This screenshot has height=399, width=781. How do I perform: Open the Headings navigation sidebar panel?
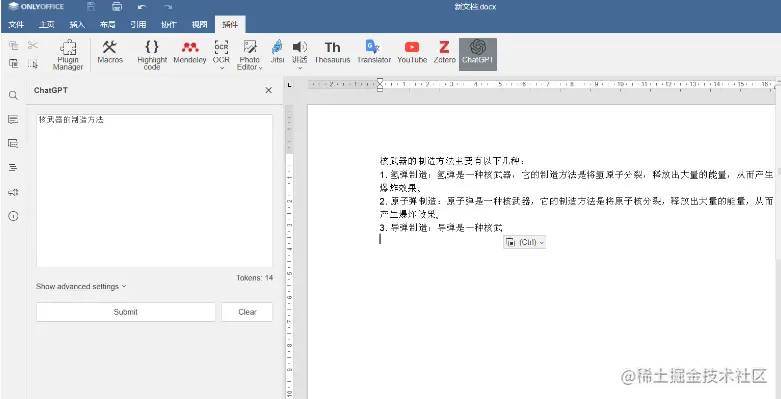[x=13, y=167]
